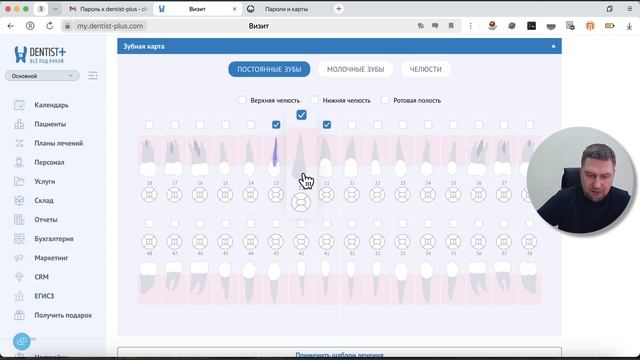Open Получить подарок link in sidebar
Viewport: 640px width, 360px height.
63,315
